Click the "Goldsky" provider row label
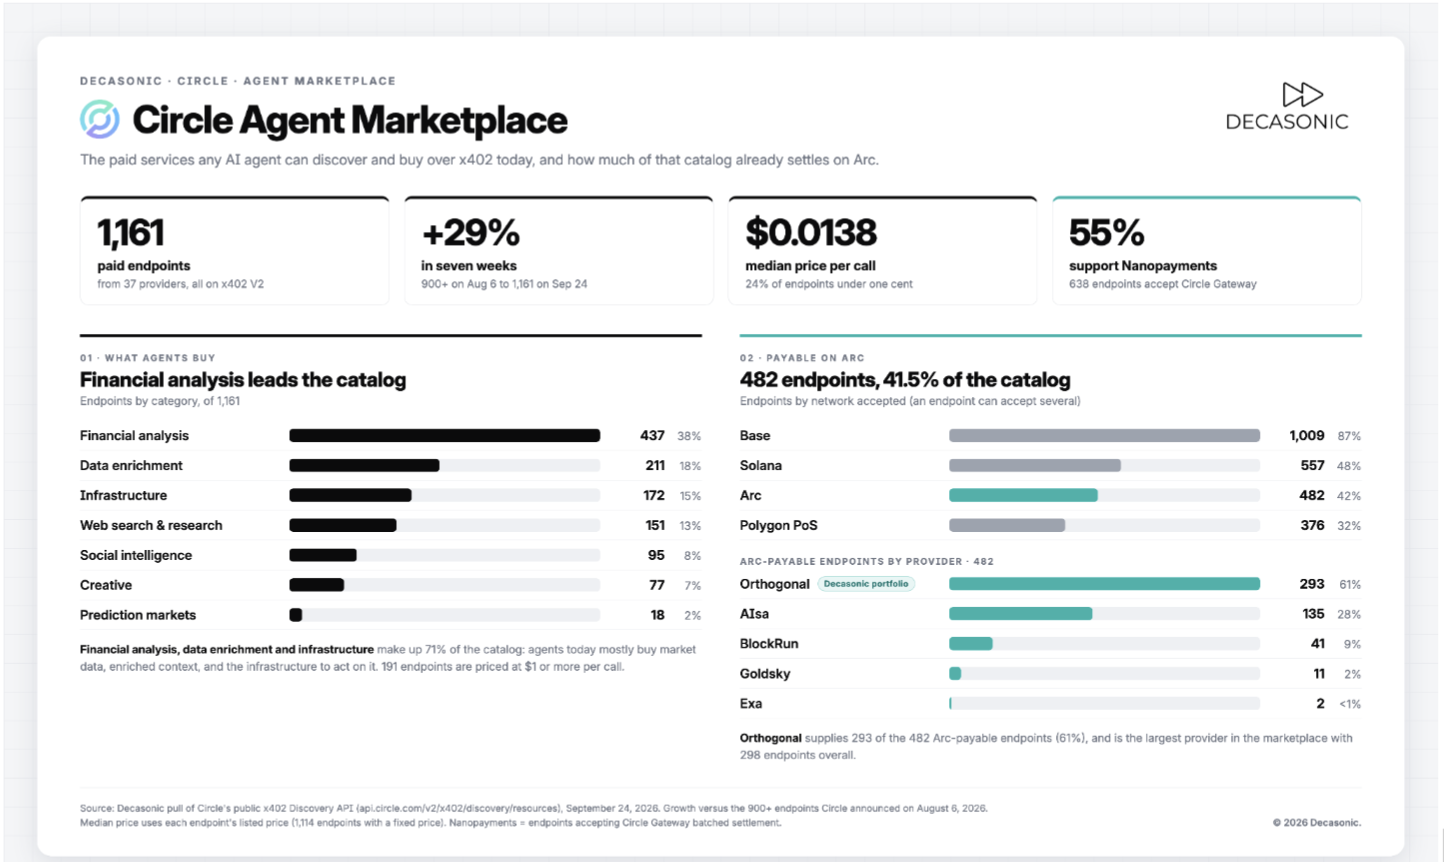Screen dimensions: 1444x862 pyautogui.click(x=765, y=674)
